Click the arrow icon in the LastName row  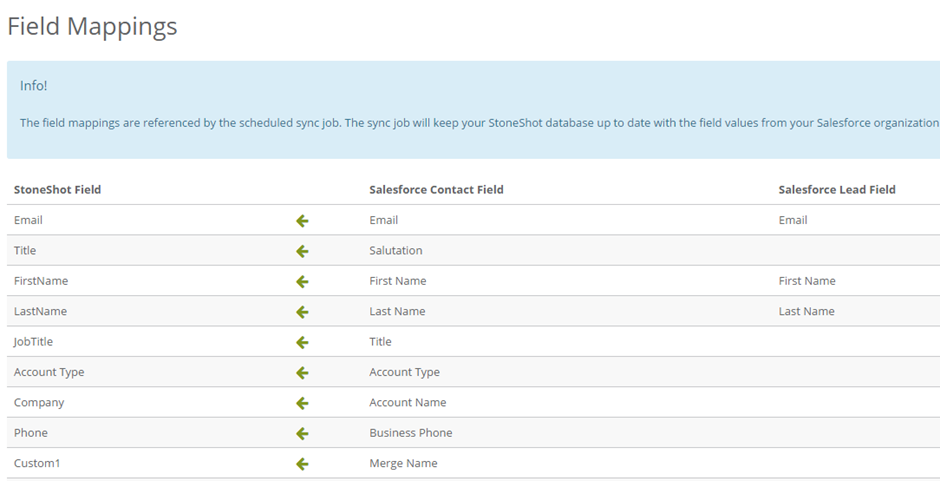[302, 312]
